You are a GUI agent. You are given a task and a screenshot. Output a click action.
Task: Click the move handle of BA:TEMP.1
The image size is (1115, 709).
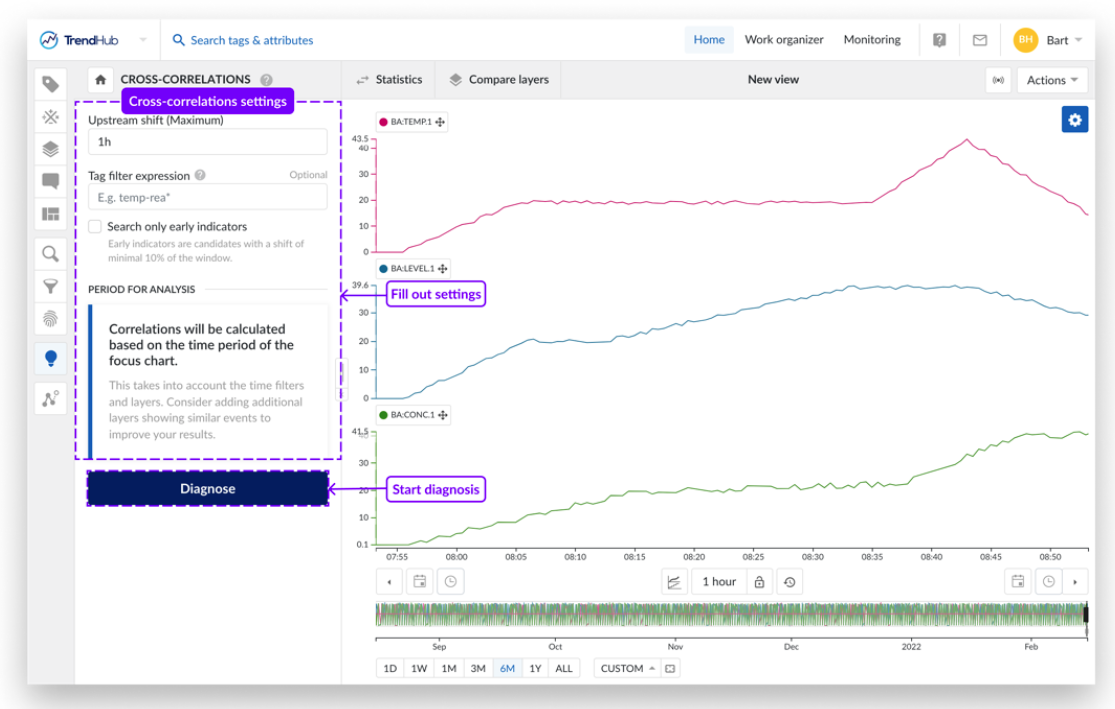[x=440, y=122]
